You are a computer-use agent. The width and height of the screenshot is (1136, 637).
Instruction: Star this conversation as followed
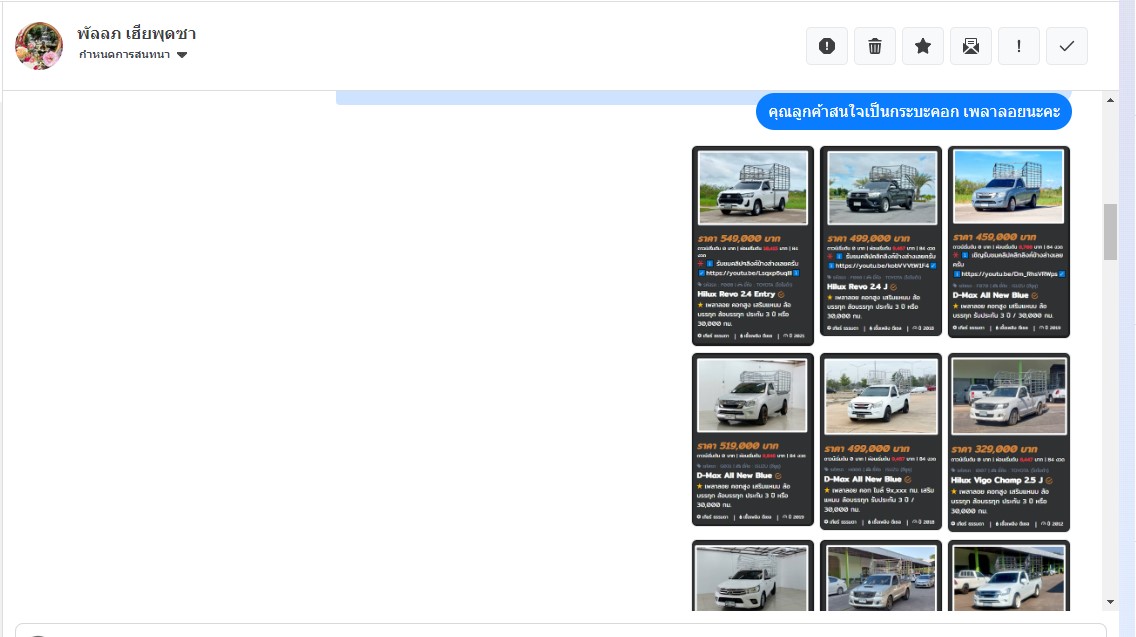[x=923, y=46]
